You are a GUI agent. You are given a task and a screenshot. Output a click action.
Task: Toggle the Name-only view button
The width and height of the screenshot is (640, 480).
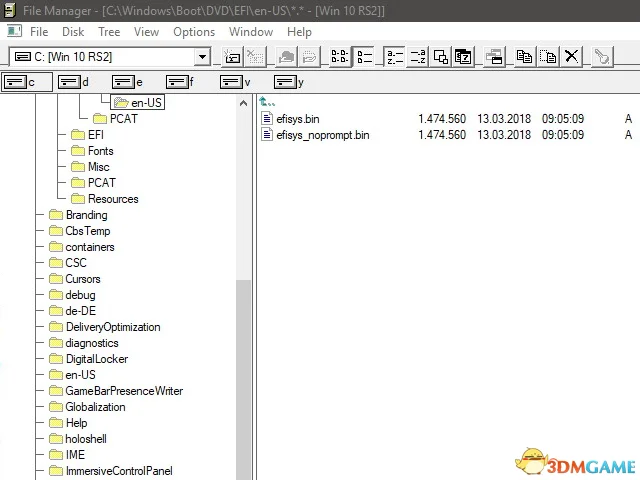[x=340, y=57]
